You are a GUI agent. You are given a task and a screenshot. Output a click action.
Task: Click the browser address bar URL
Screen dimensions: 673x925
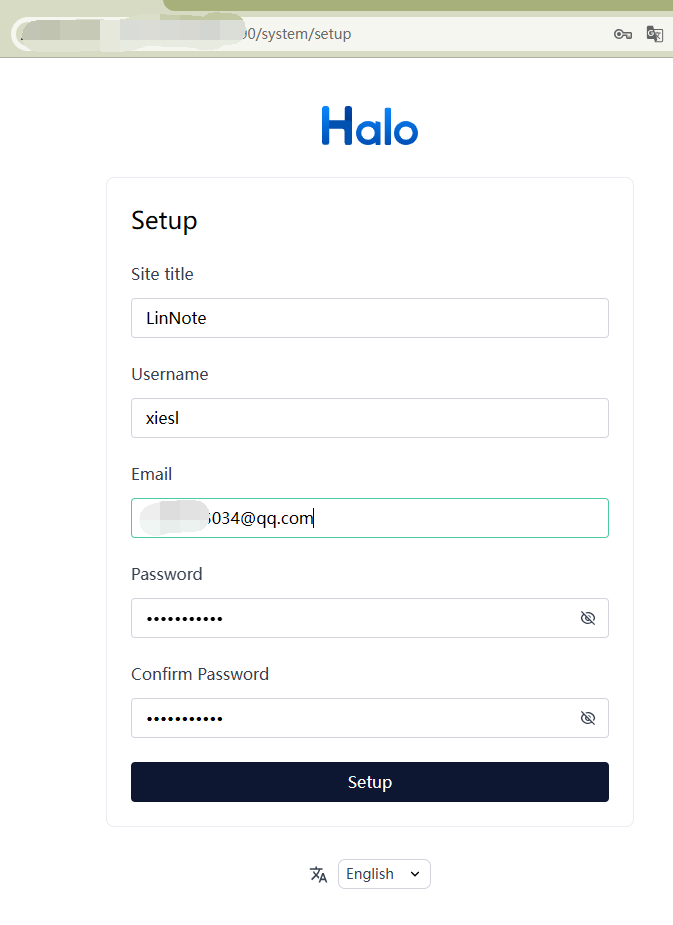pyautogui.click(x=300, y=34)
